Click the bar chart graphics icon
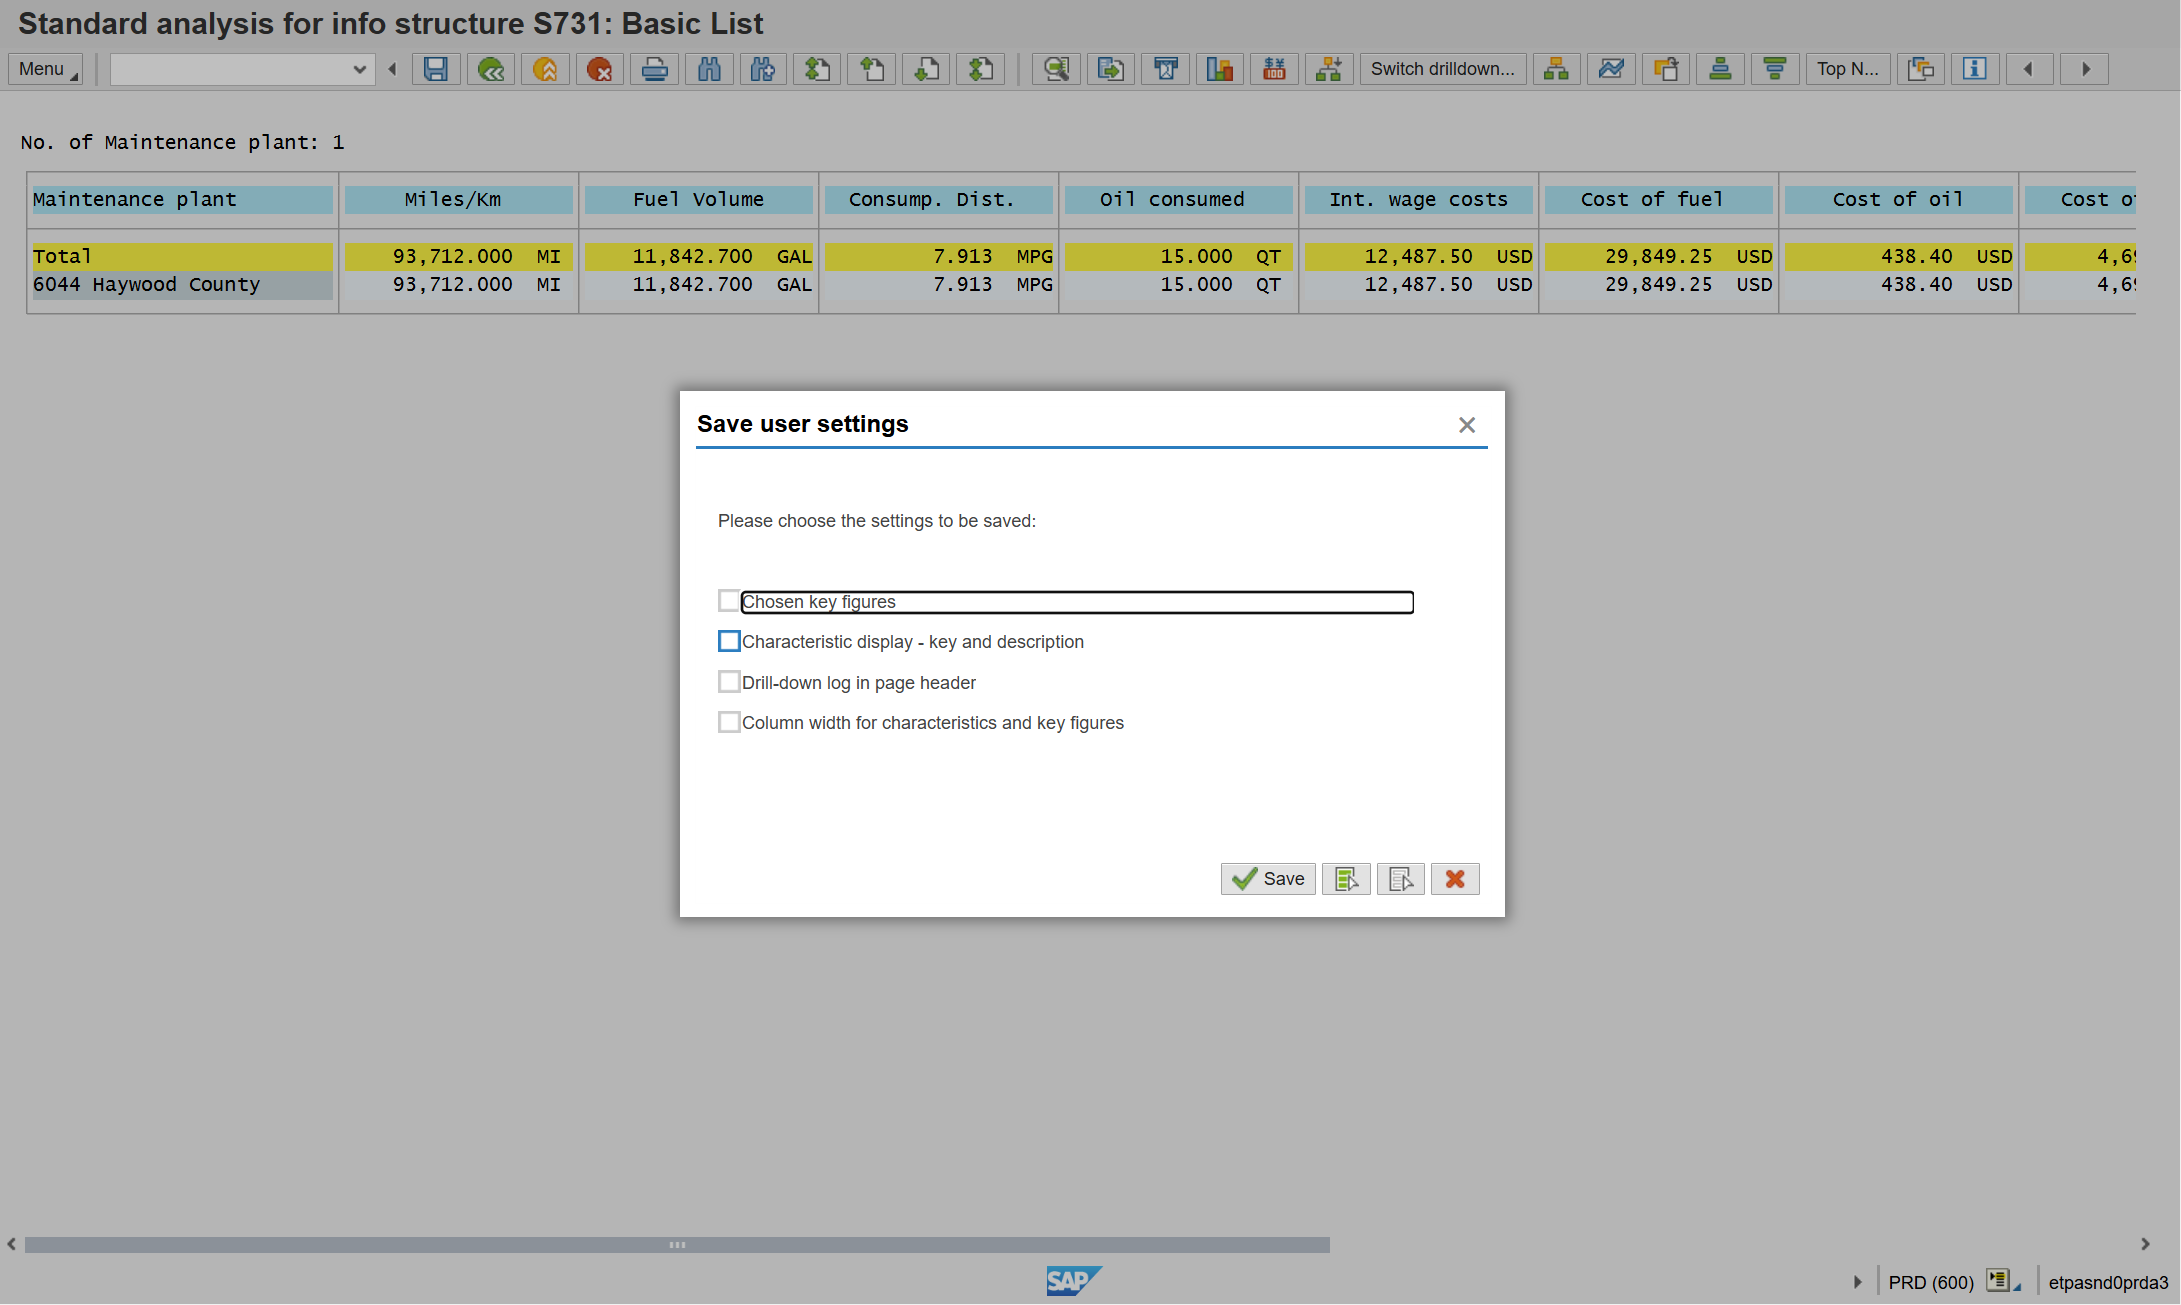2181x1305 pixels. coord(1220,69)
